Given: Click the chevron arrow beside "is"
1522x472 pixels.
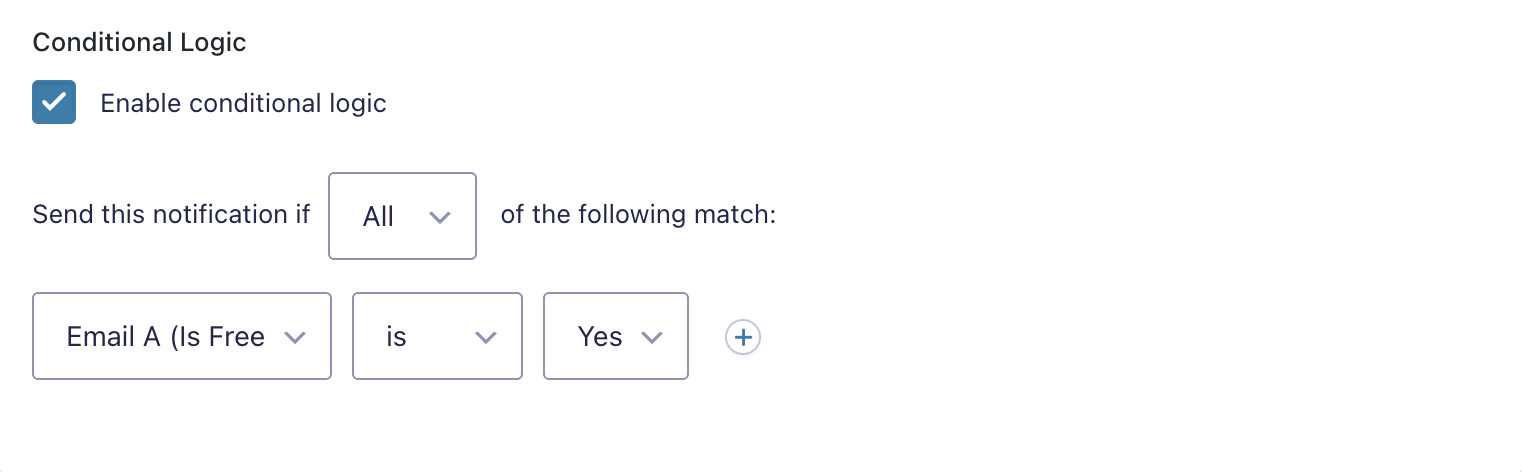Looking at the screenshot, I should 485,338.
